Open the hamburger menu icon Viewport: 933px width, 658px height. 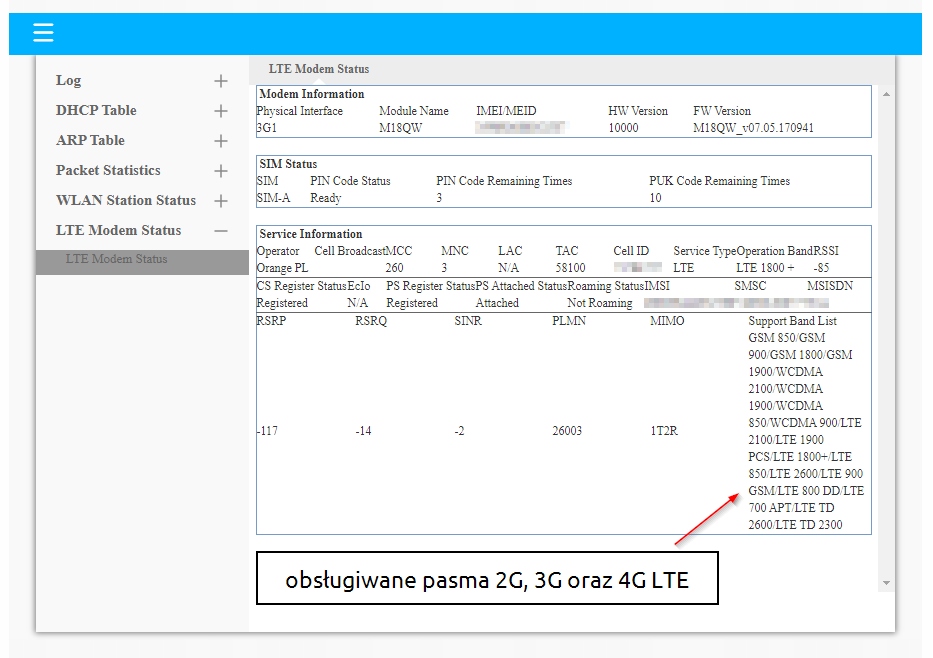pos(43,32)
